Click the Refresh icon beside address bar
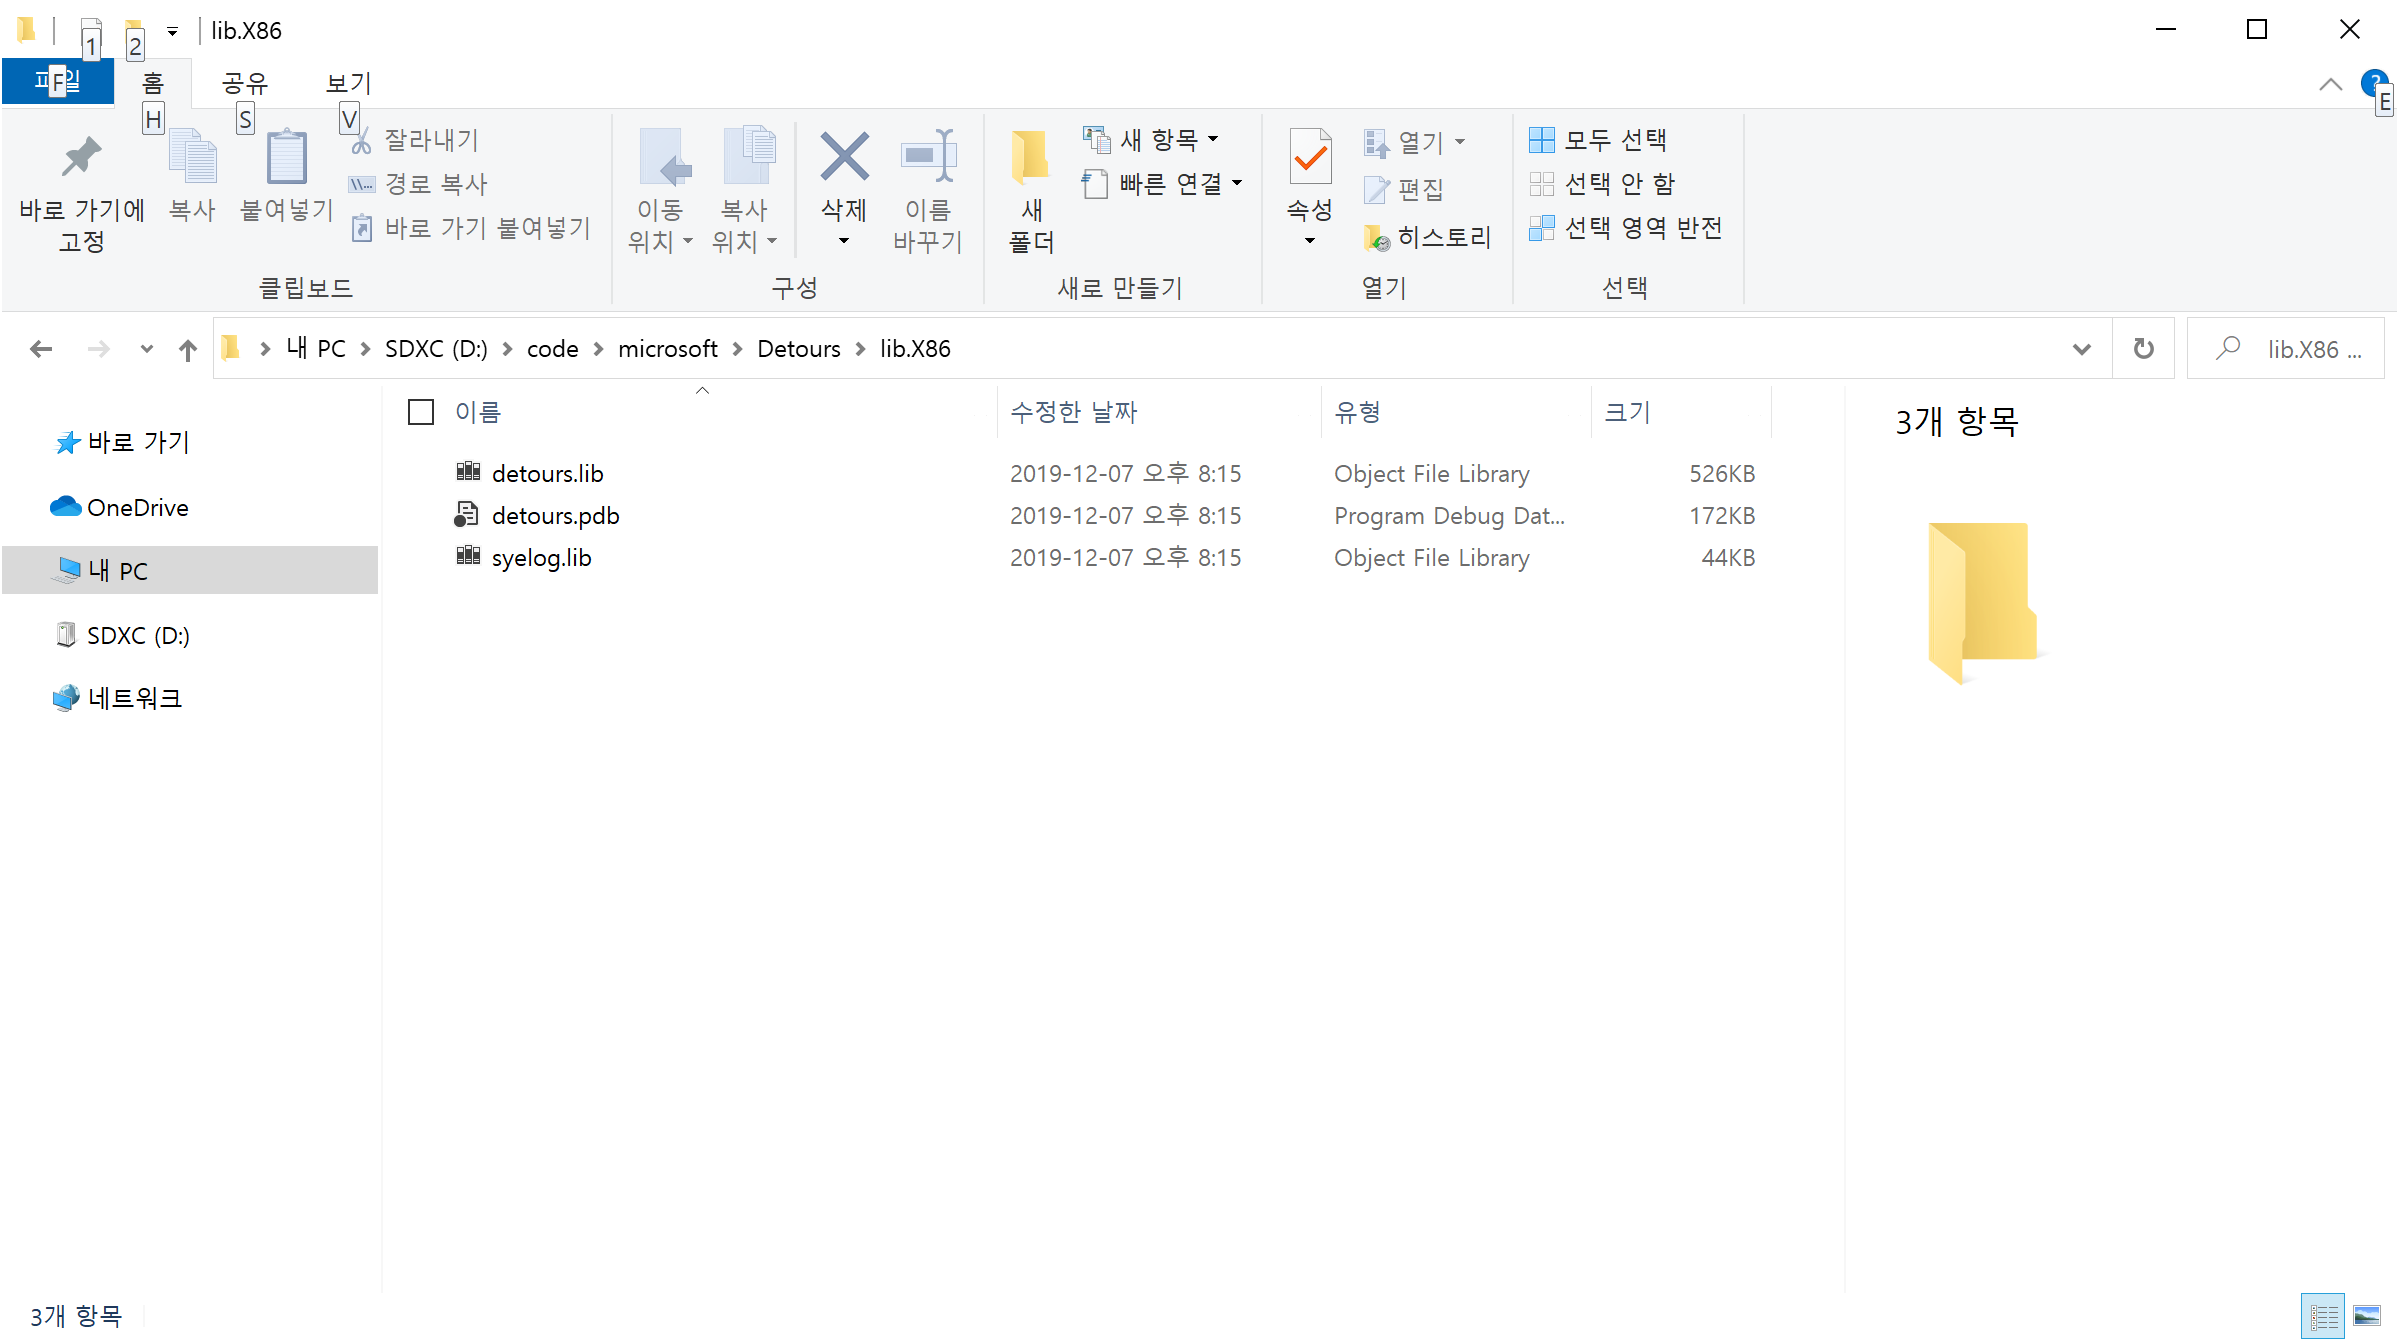Screen dimensions: 2399x1341 pos(2143,349)
